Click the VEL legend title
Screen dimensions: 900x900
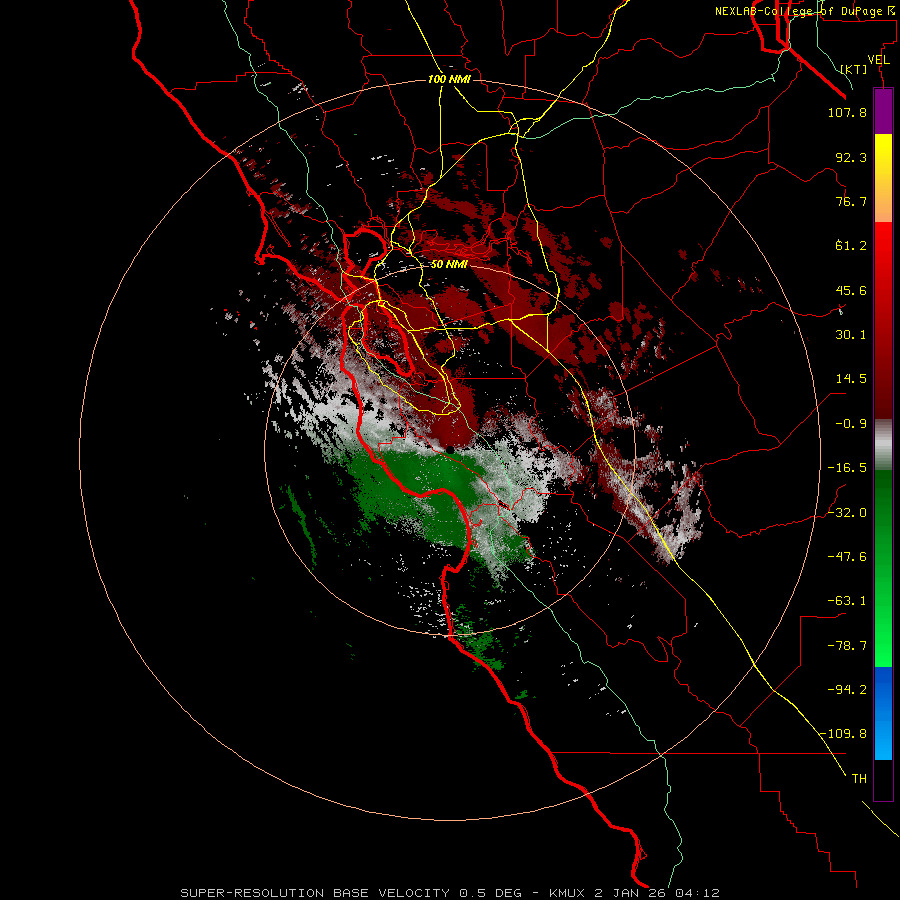tap(878, 60)
